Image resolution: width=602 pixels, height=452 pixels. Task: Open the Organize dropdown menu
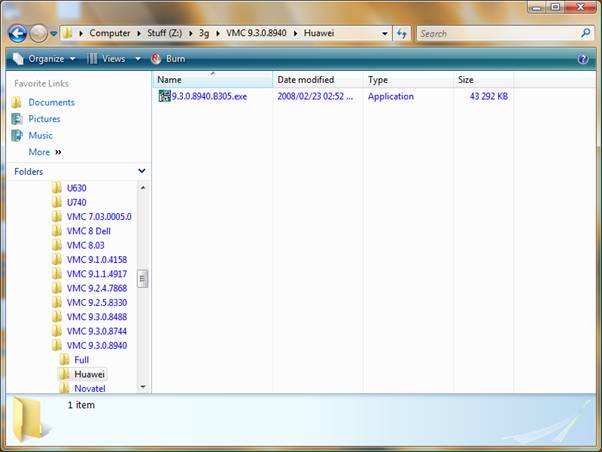[42, 59]
